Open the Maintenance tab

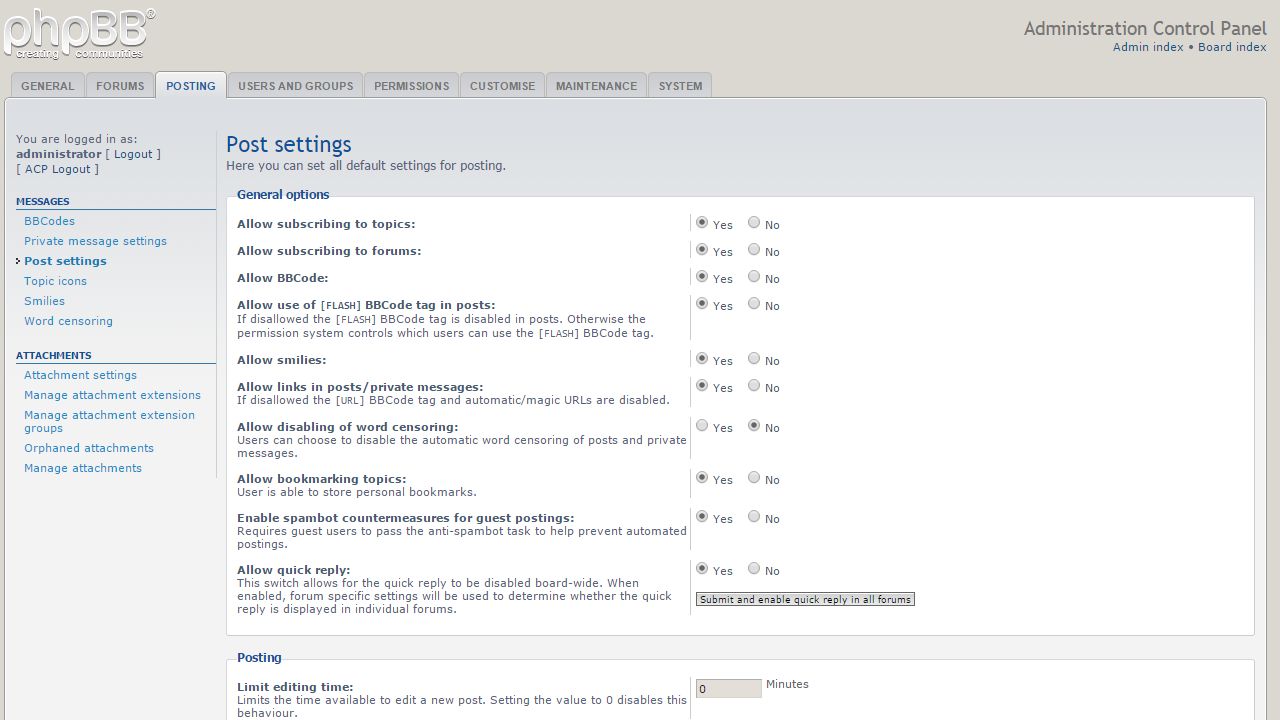coord(596,86)
